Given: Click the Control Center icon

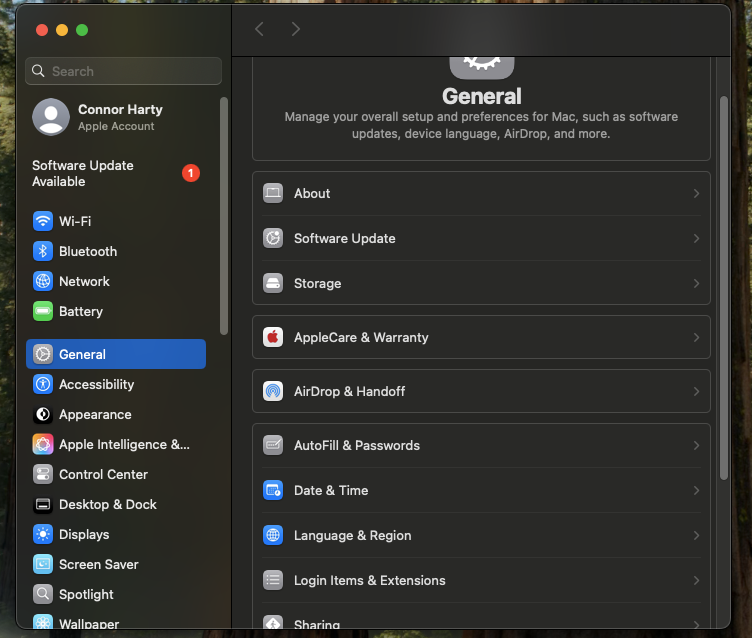Looking at the screenshot, I should pyautogui.click(x=43, y=474).
